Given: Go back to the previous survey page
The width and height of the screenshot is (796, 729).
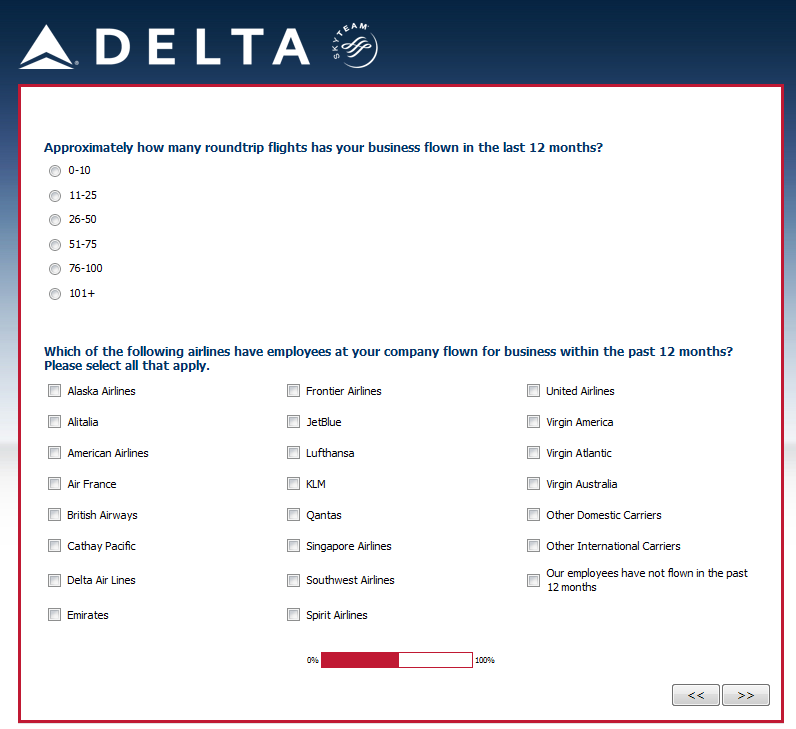Looking at the screenshot, I should pyautogui.click(x=696, y=695).
